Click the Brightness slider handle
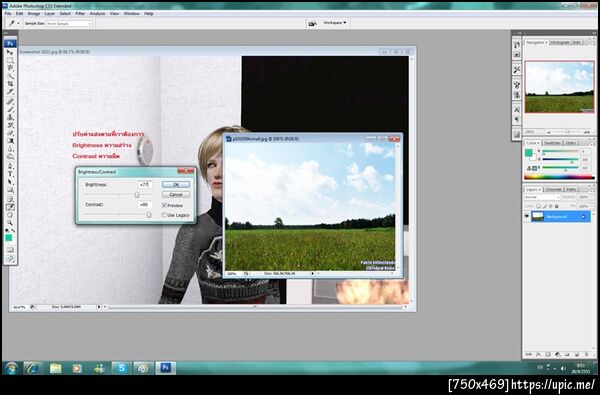The width and height of the screenshot is (600, 395). 137,195
